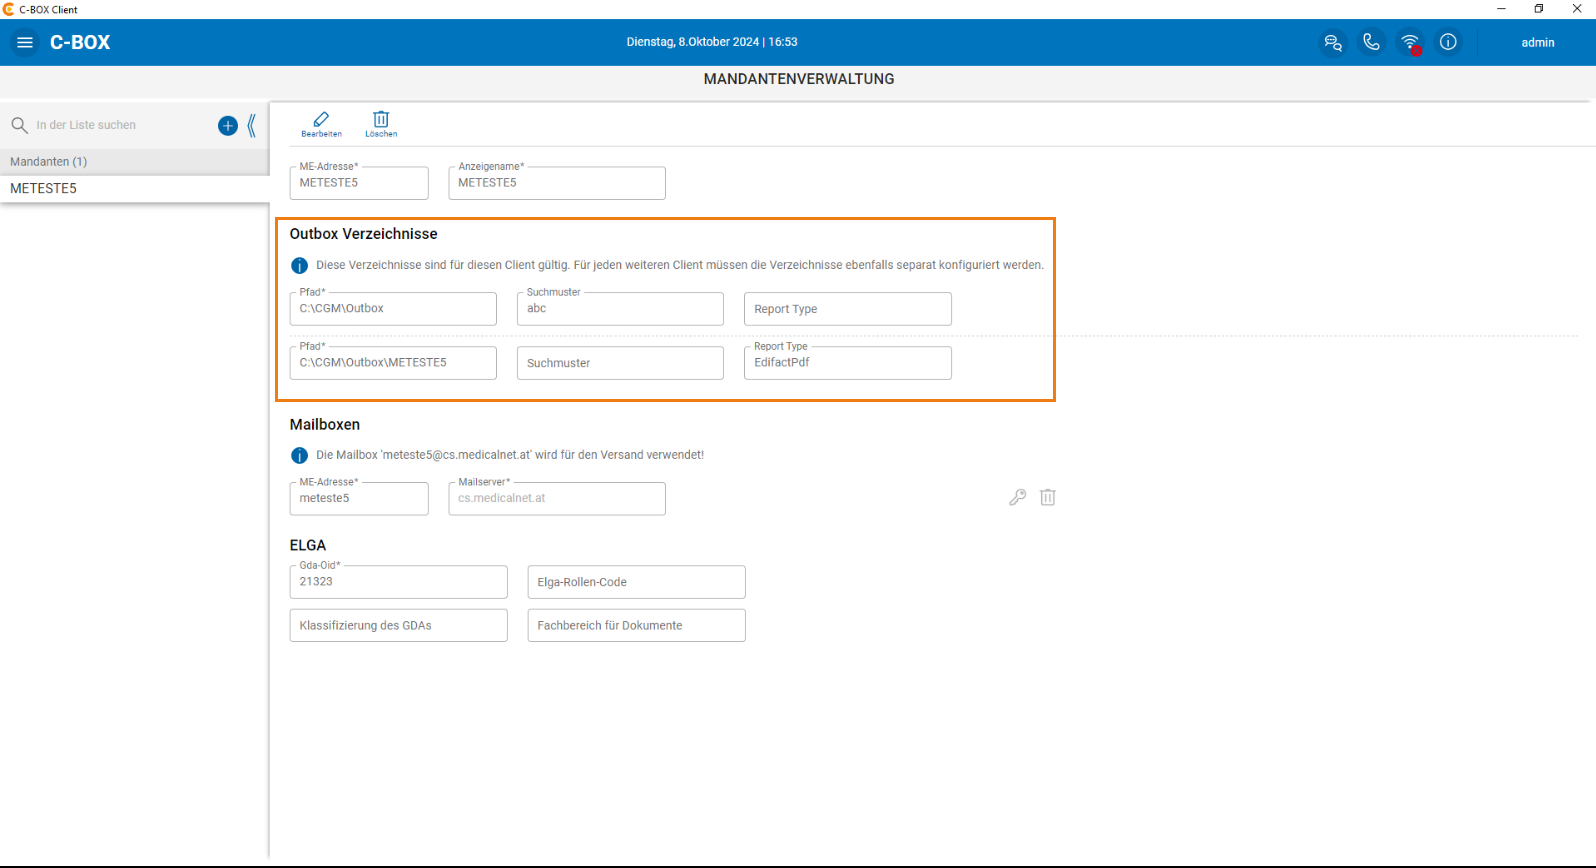The height and width of the screenshot is (868, 1596).
Task: Click the date 'Dienstag, 8.Oktober 2024 | 16:53'
Action: [x=712, y=42]
